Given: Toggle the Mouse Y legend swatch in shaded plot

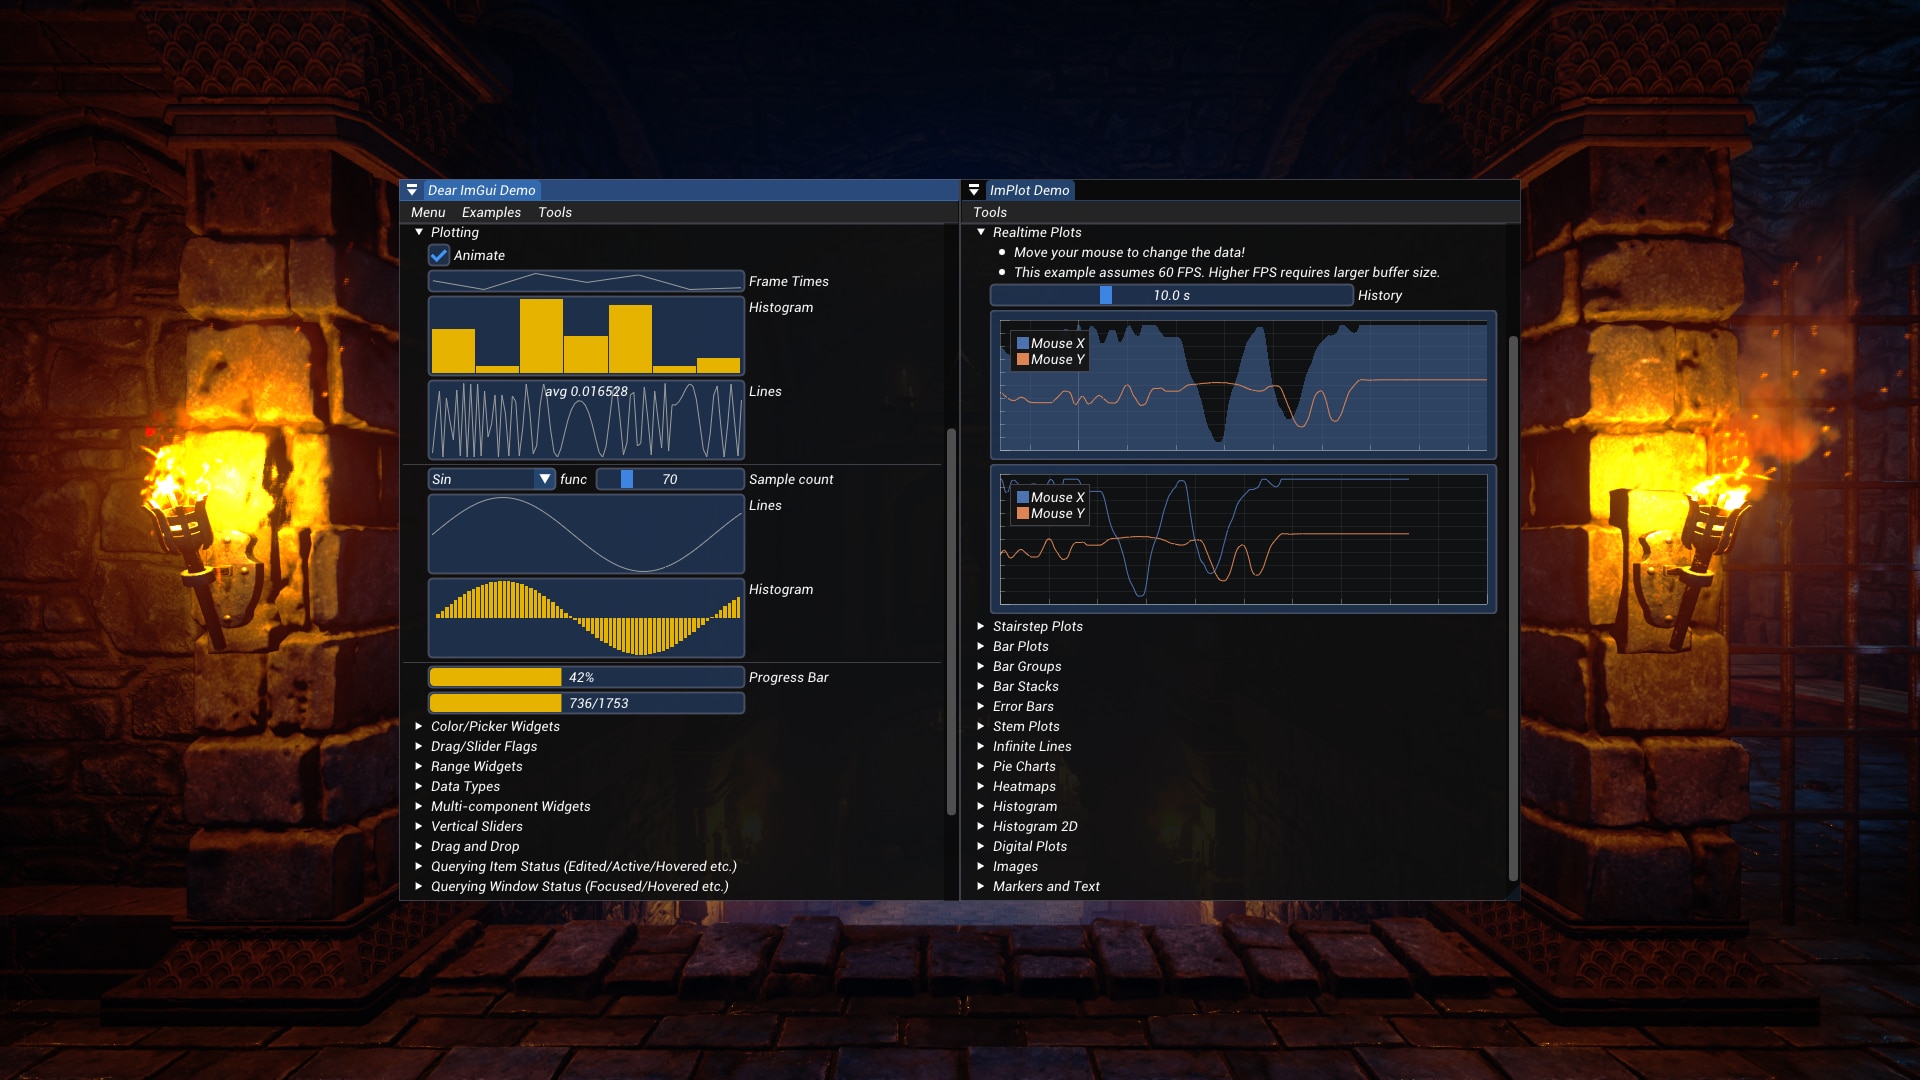Looking at the screenshot, I should point(1022,359).
